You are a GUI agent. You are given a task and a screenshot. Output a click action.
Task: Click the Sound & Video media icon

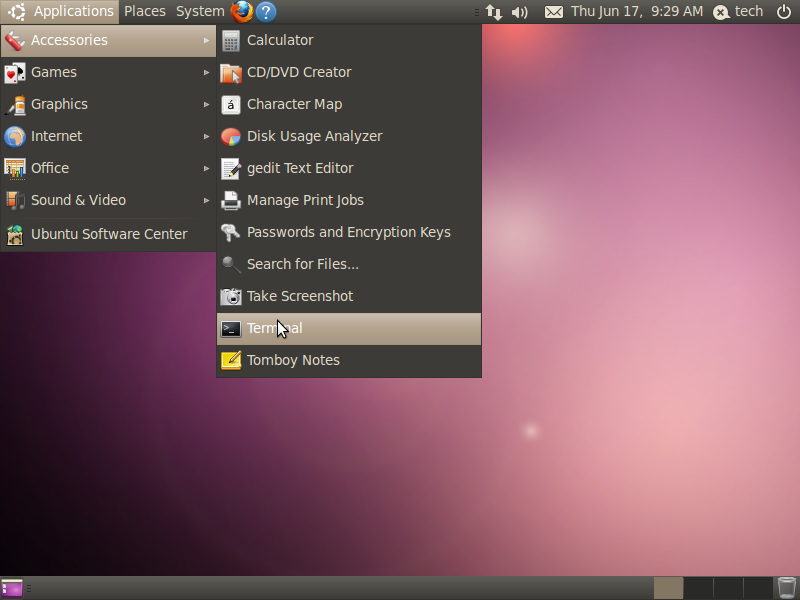[x=15, y=201]
